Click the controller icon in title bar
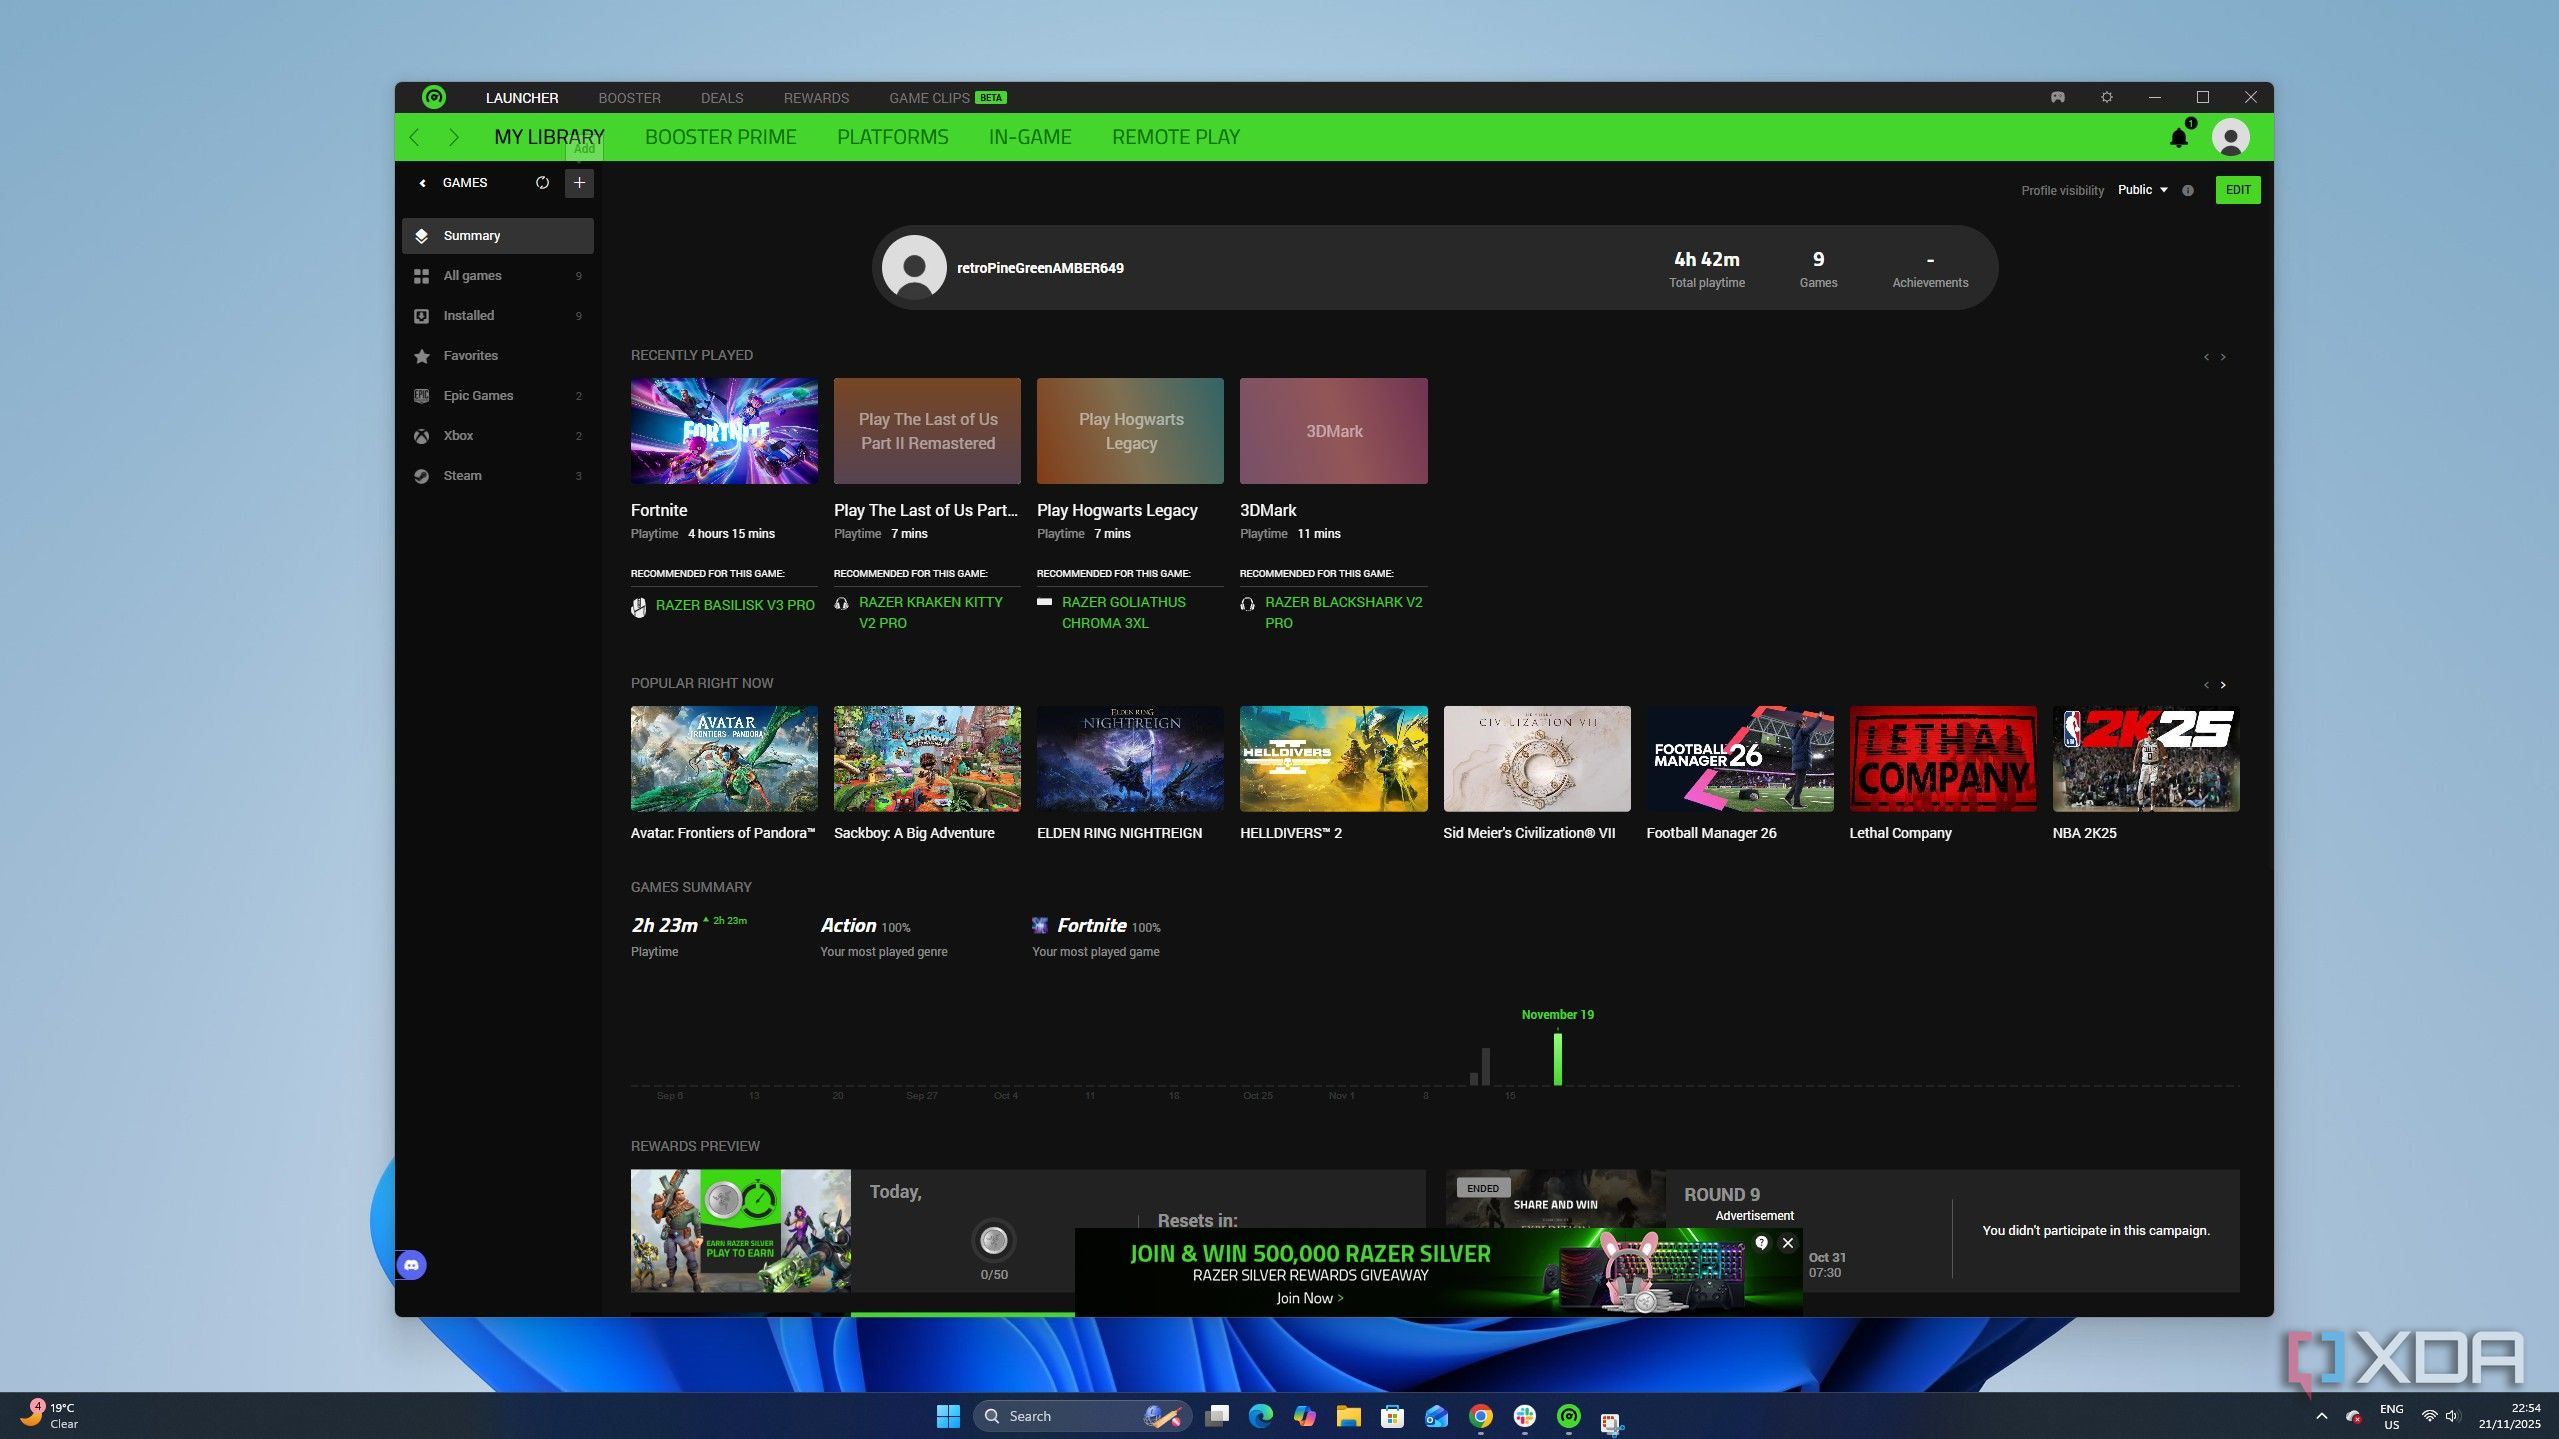 (2058, 97)
